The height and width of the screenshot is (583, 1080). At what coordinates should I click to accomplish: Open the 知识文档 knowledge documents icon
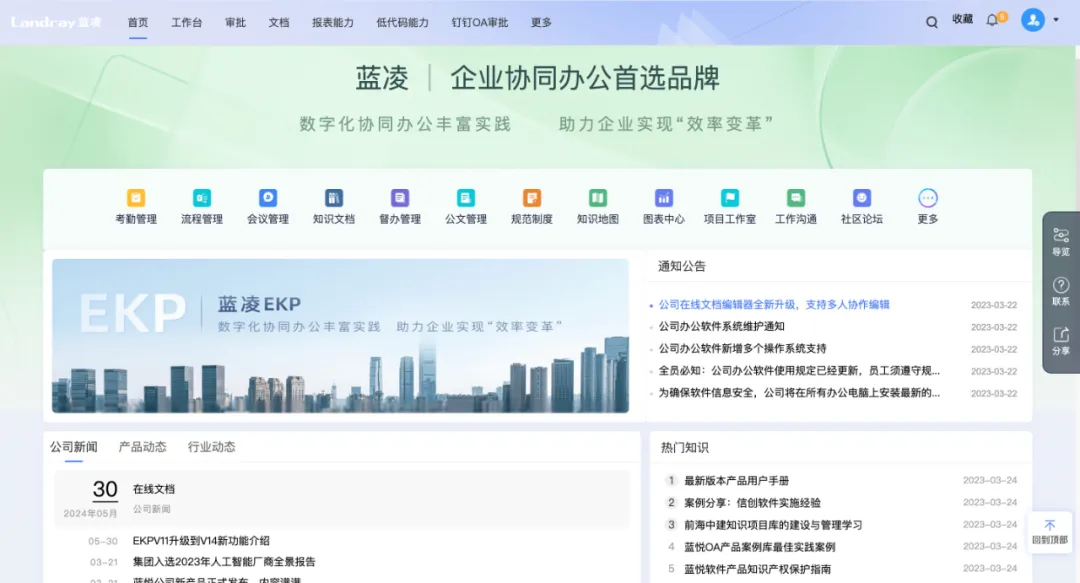pos(334,198)
